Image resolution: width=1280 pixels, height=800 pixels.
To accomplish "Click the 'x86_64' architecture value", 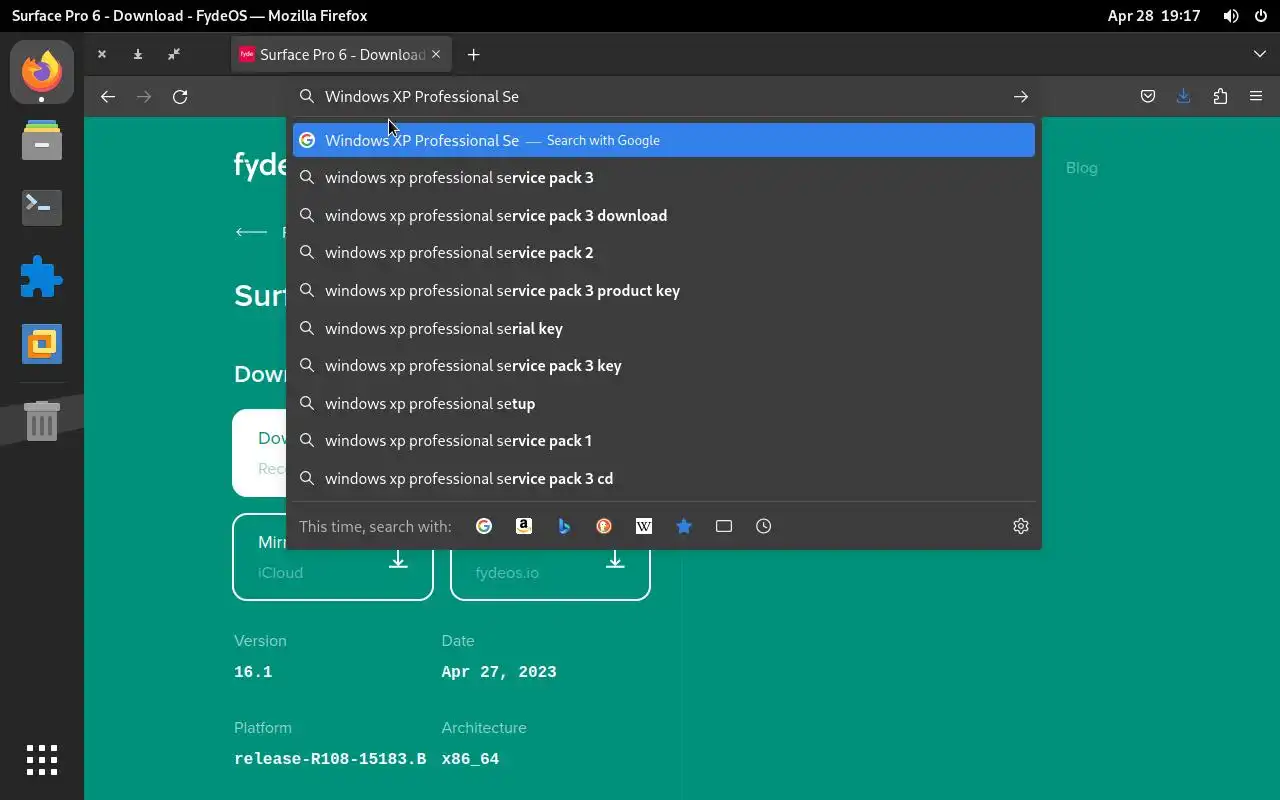I will [x=470, y=759].
